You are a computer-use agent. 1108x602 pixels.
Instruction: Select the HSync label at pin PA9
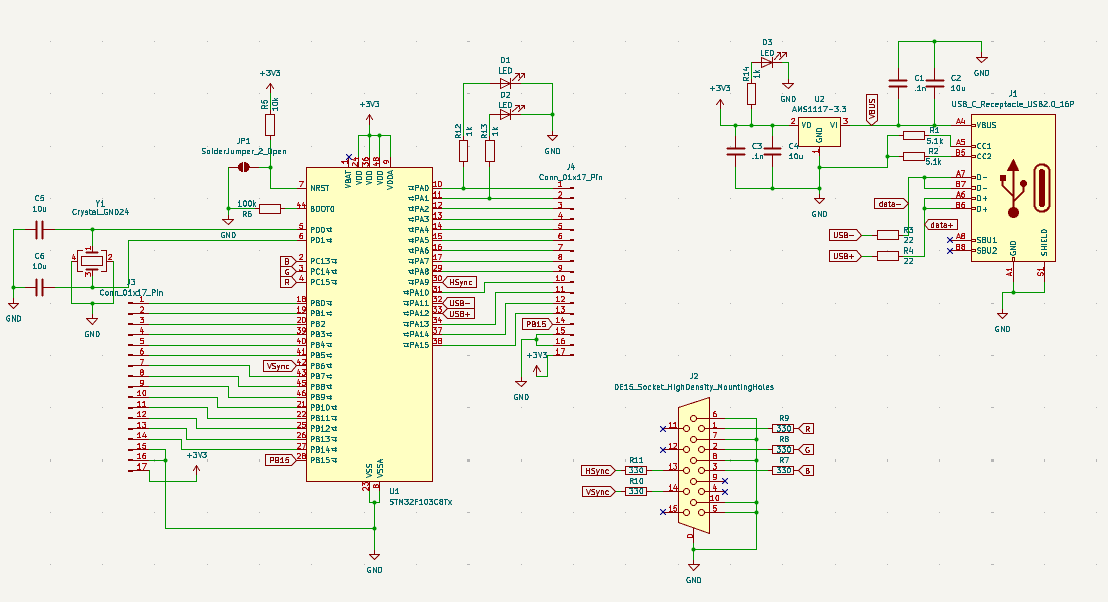(460, 282)
